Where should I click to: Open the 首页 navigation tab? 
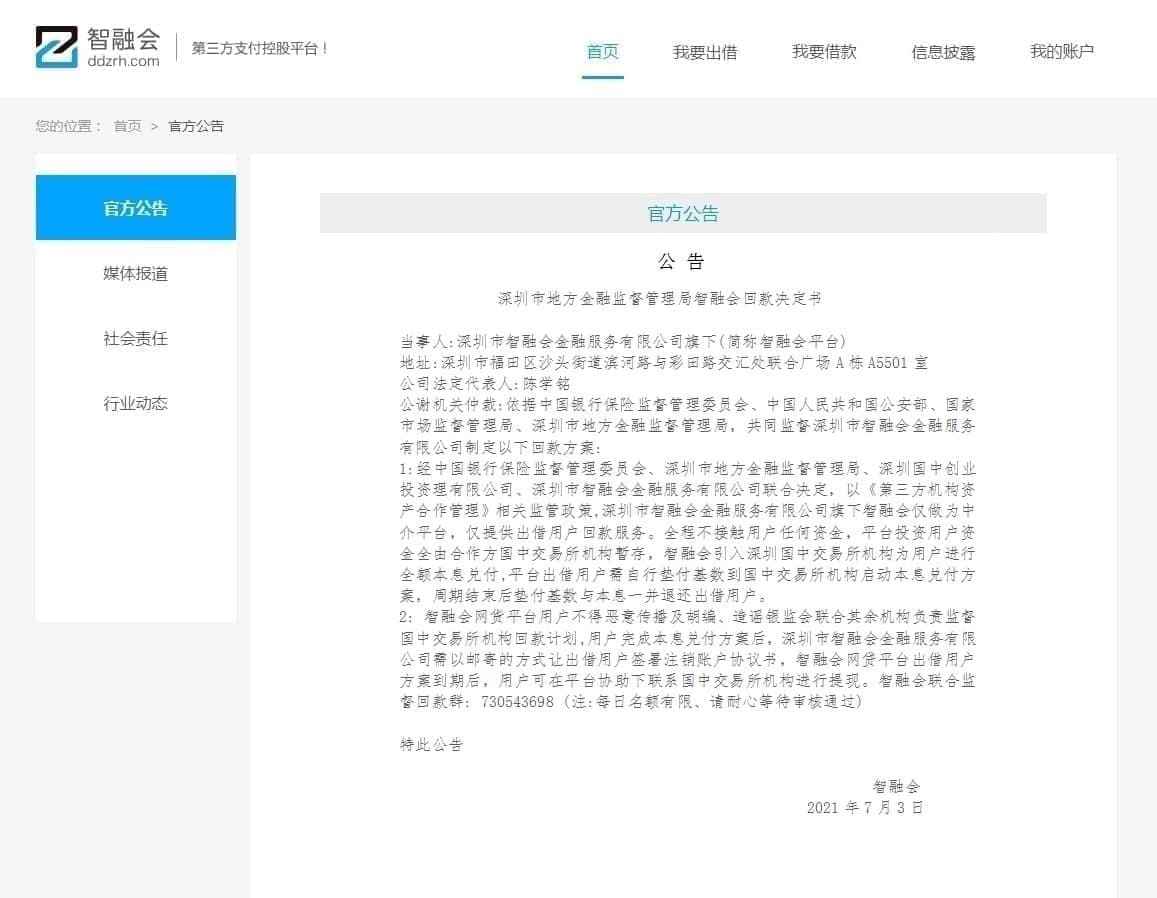pyautogui.click(x=602, y=52)
